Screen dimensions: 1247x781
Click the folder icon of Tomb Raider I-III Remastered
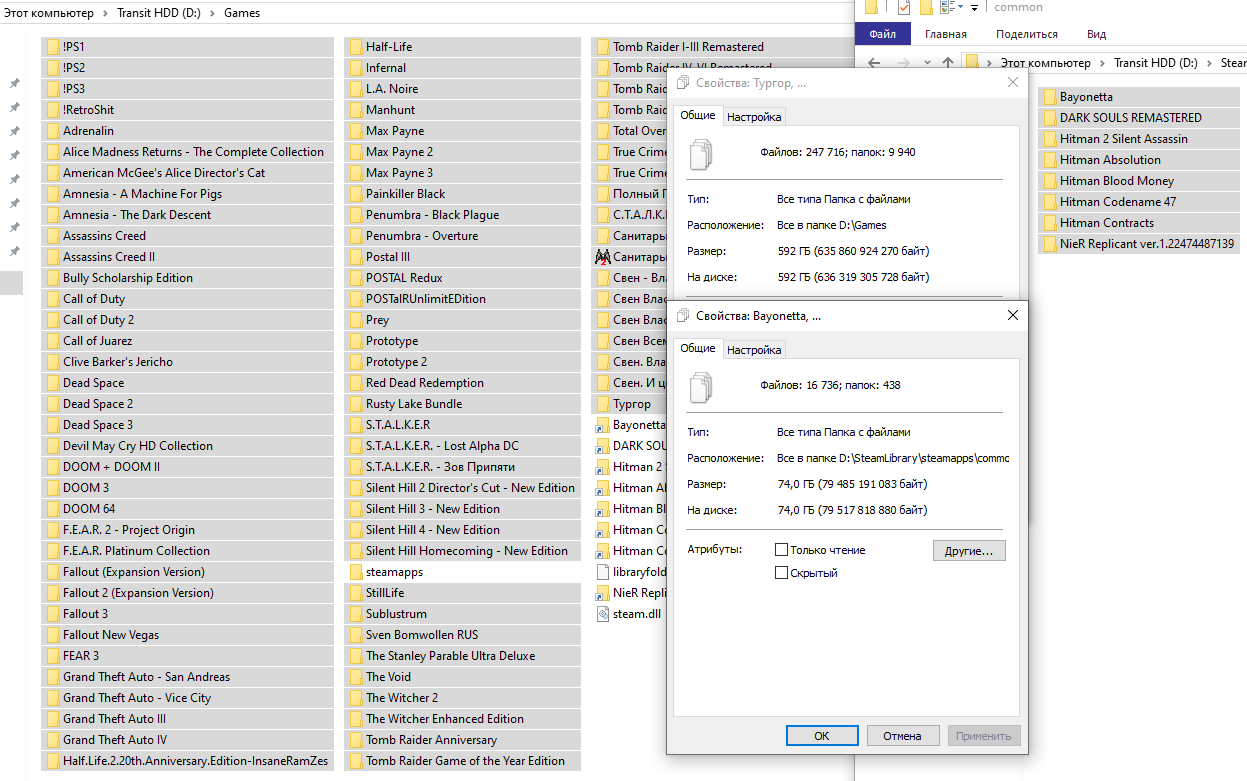coord(602,47)
